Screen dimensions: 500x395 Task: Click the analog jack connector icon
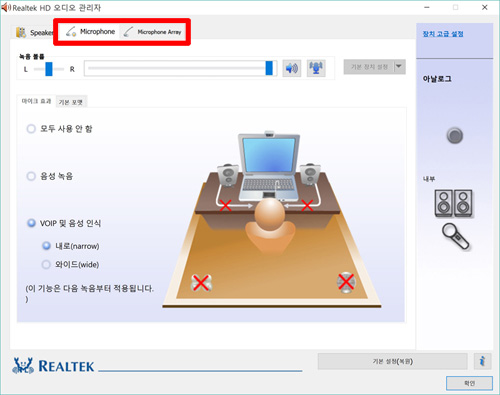[455, 136]
